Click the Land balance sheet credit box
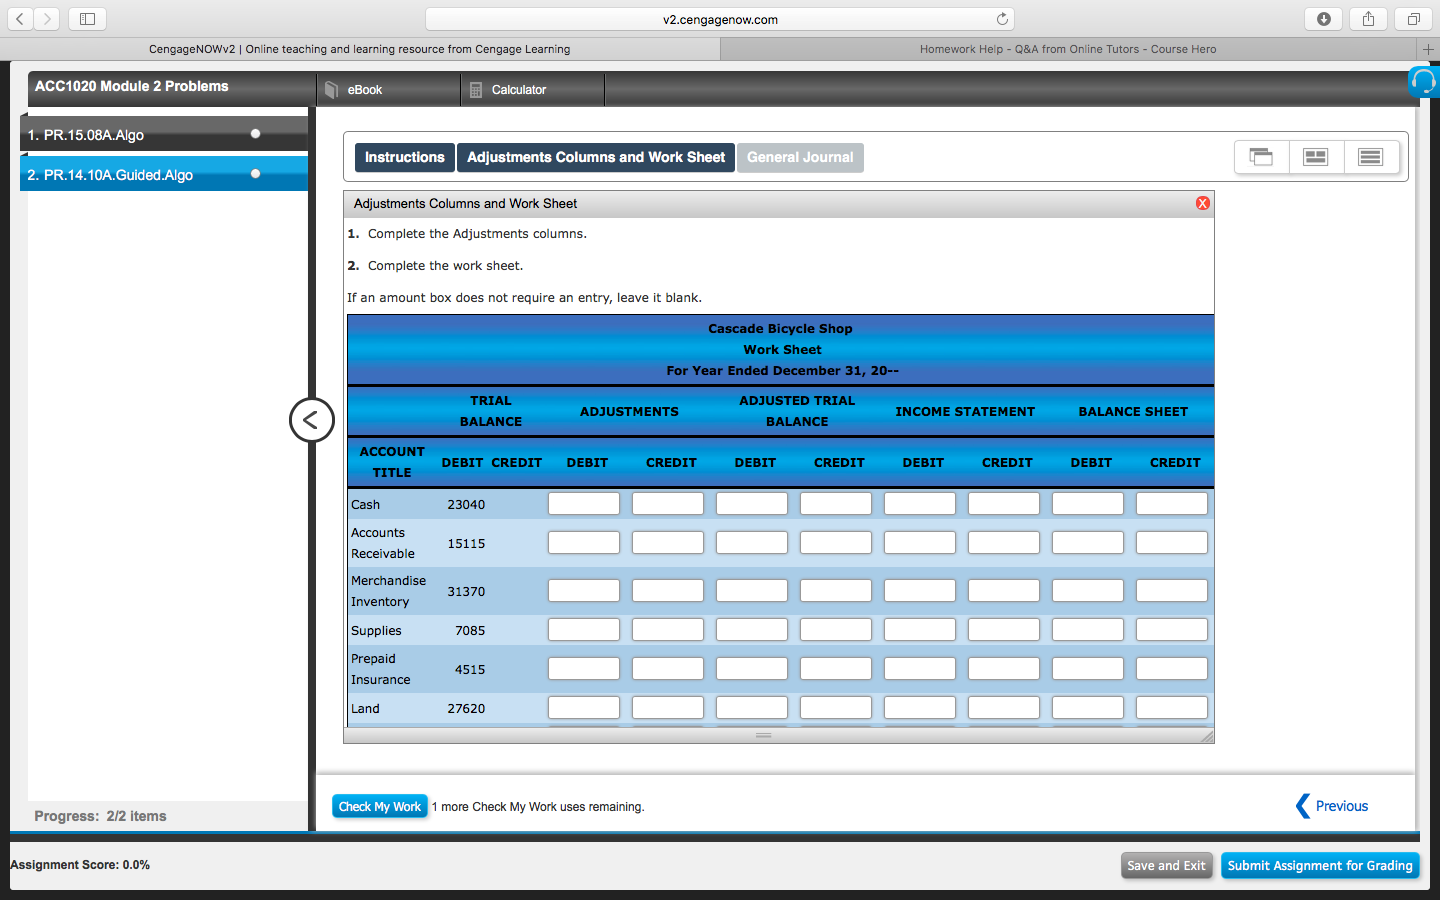Viewport: 1440px width, 900px height. pos(1172,708)
